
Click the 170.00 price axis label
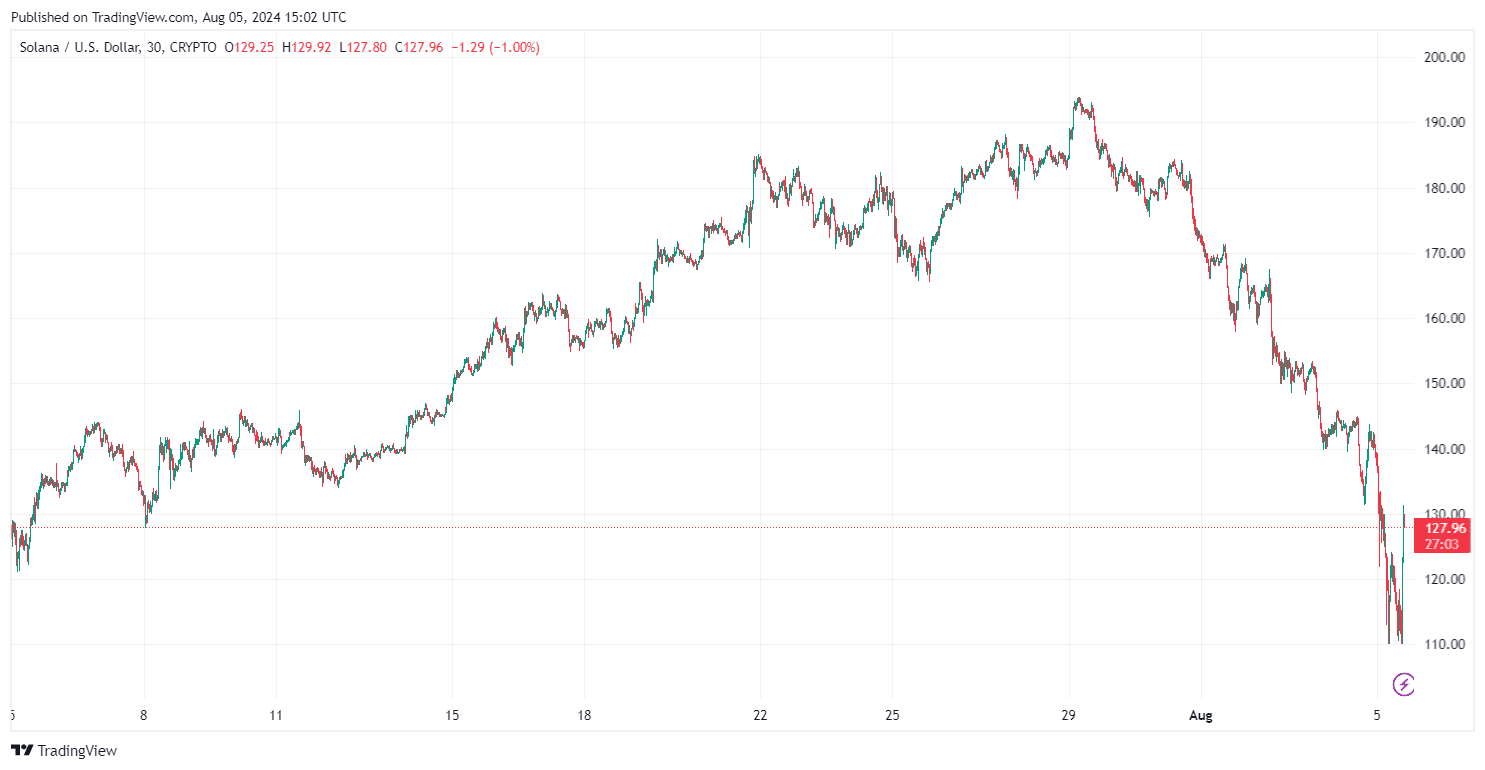pyautogui.click(x=1445, y=253)
